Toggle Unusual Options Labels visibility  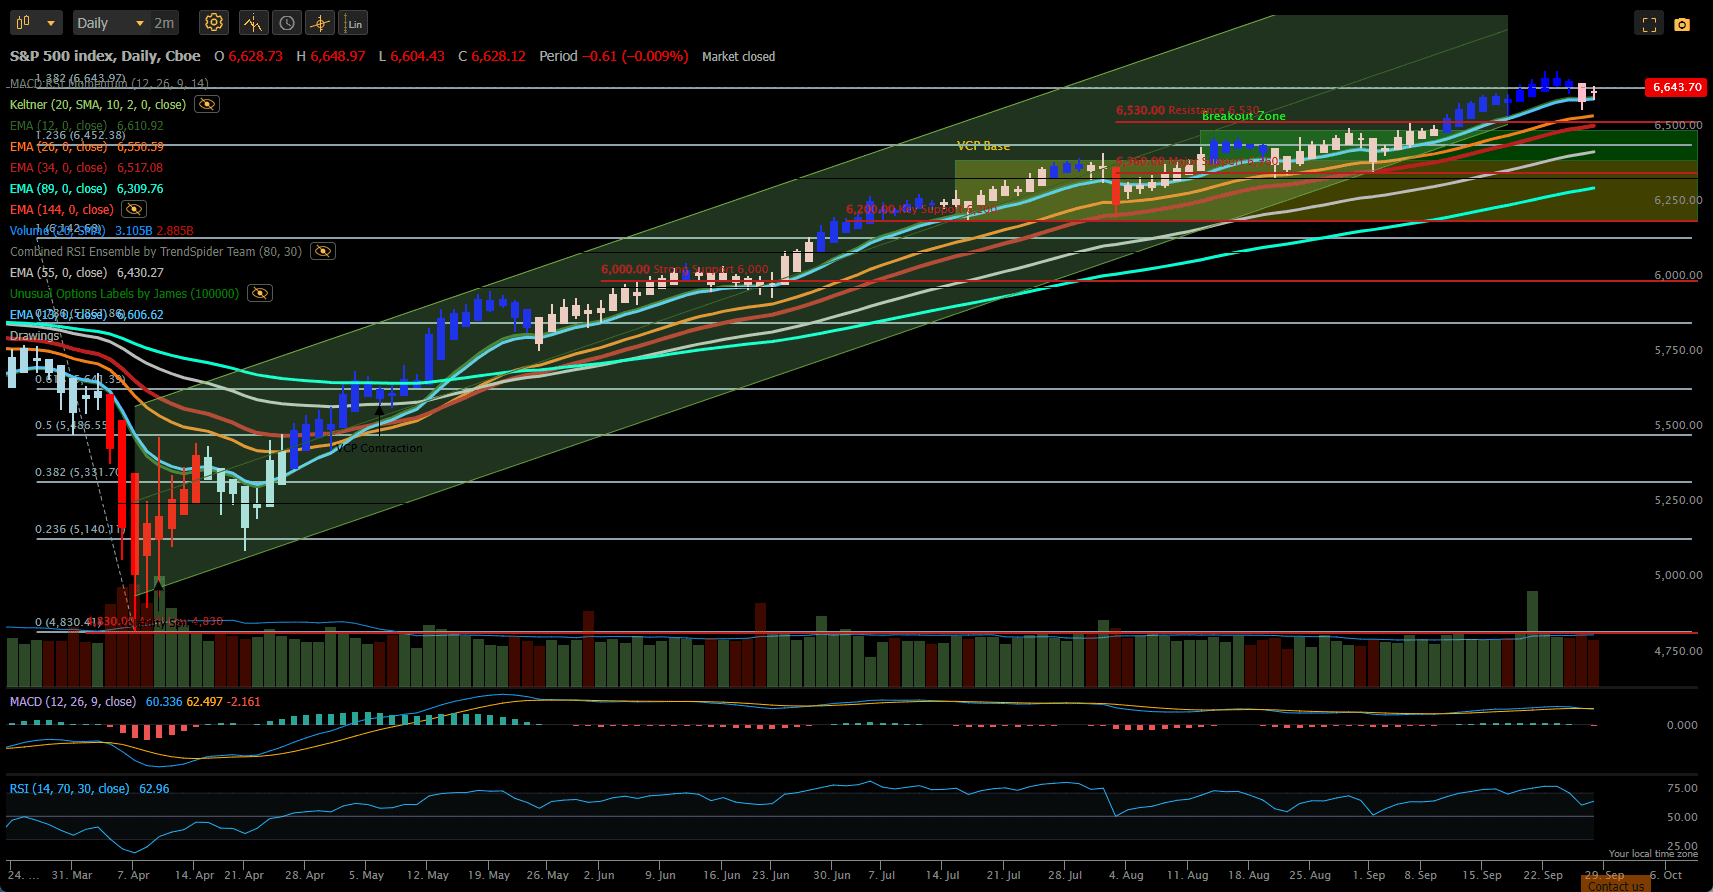260,293
